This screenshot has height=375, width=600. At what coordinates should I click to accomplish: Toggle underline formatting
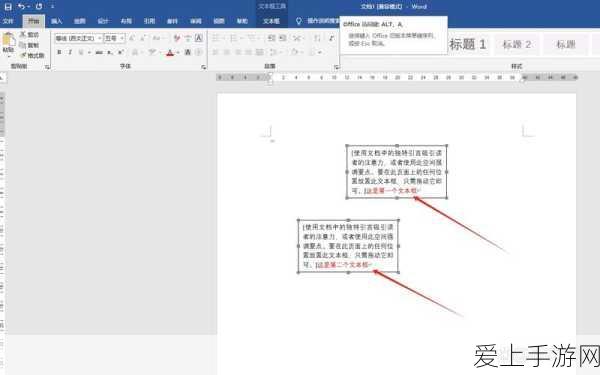pos(81,52)
